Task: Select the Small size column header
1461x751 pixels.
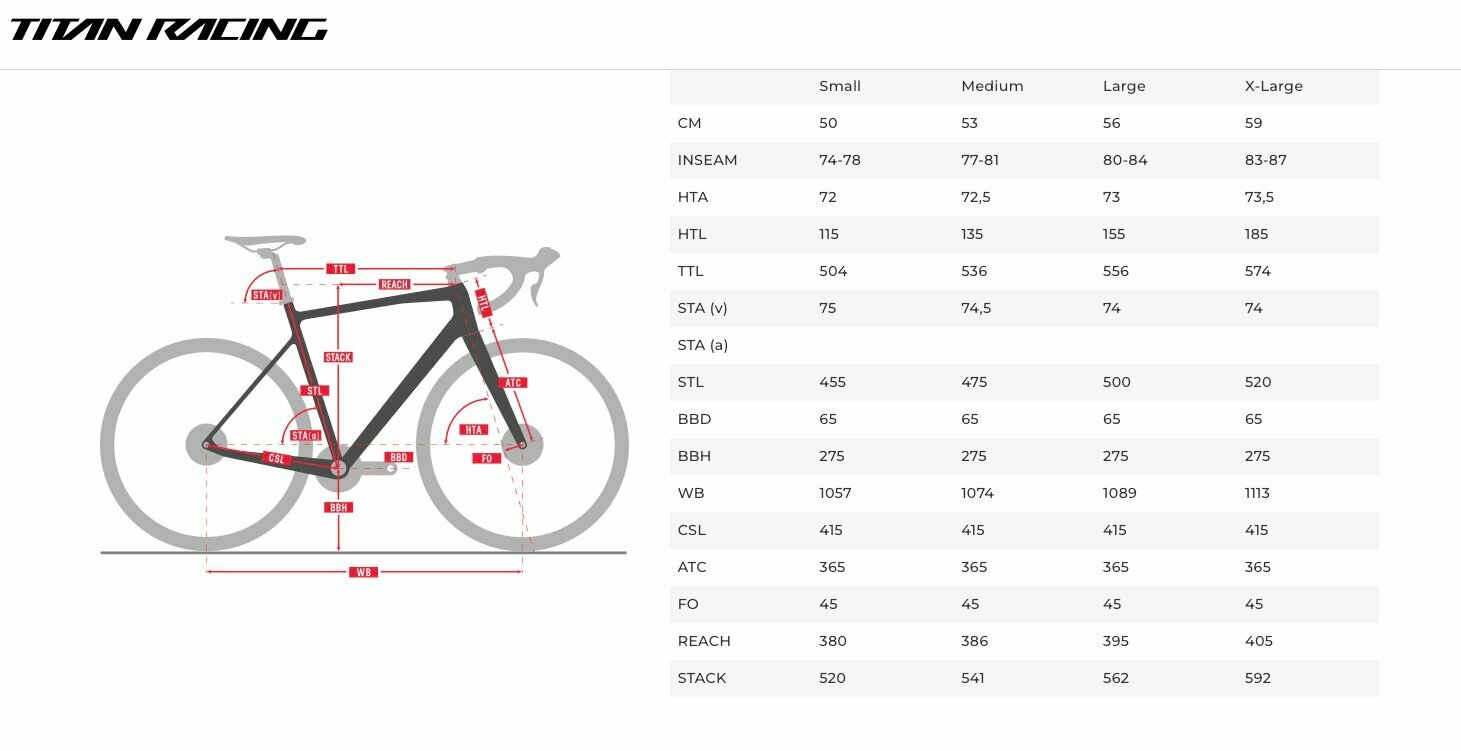Action: point(840,86)
